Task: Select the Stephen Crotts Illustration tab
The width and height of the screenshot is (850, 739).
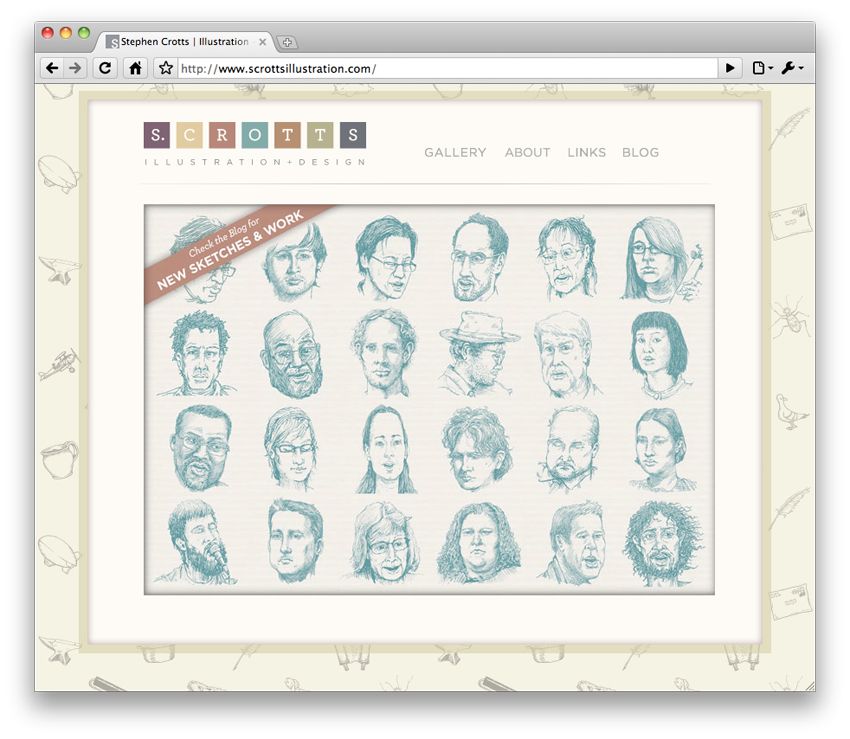Action: 180,42
